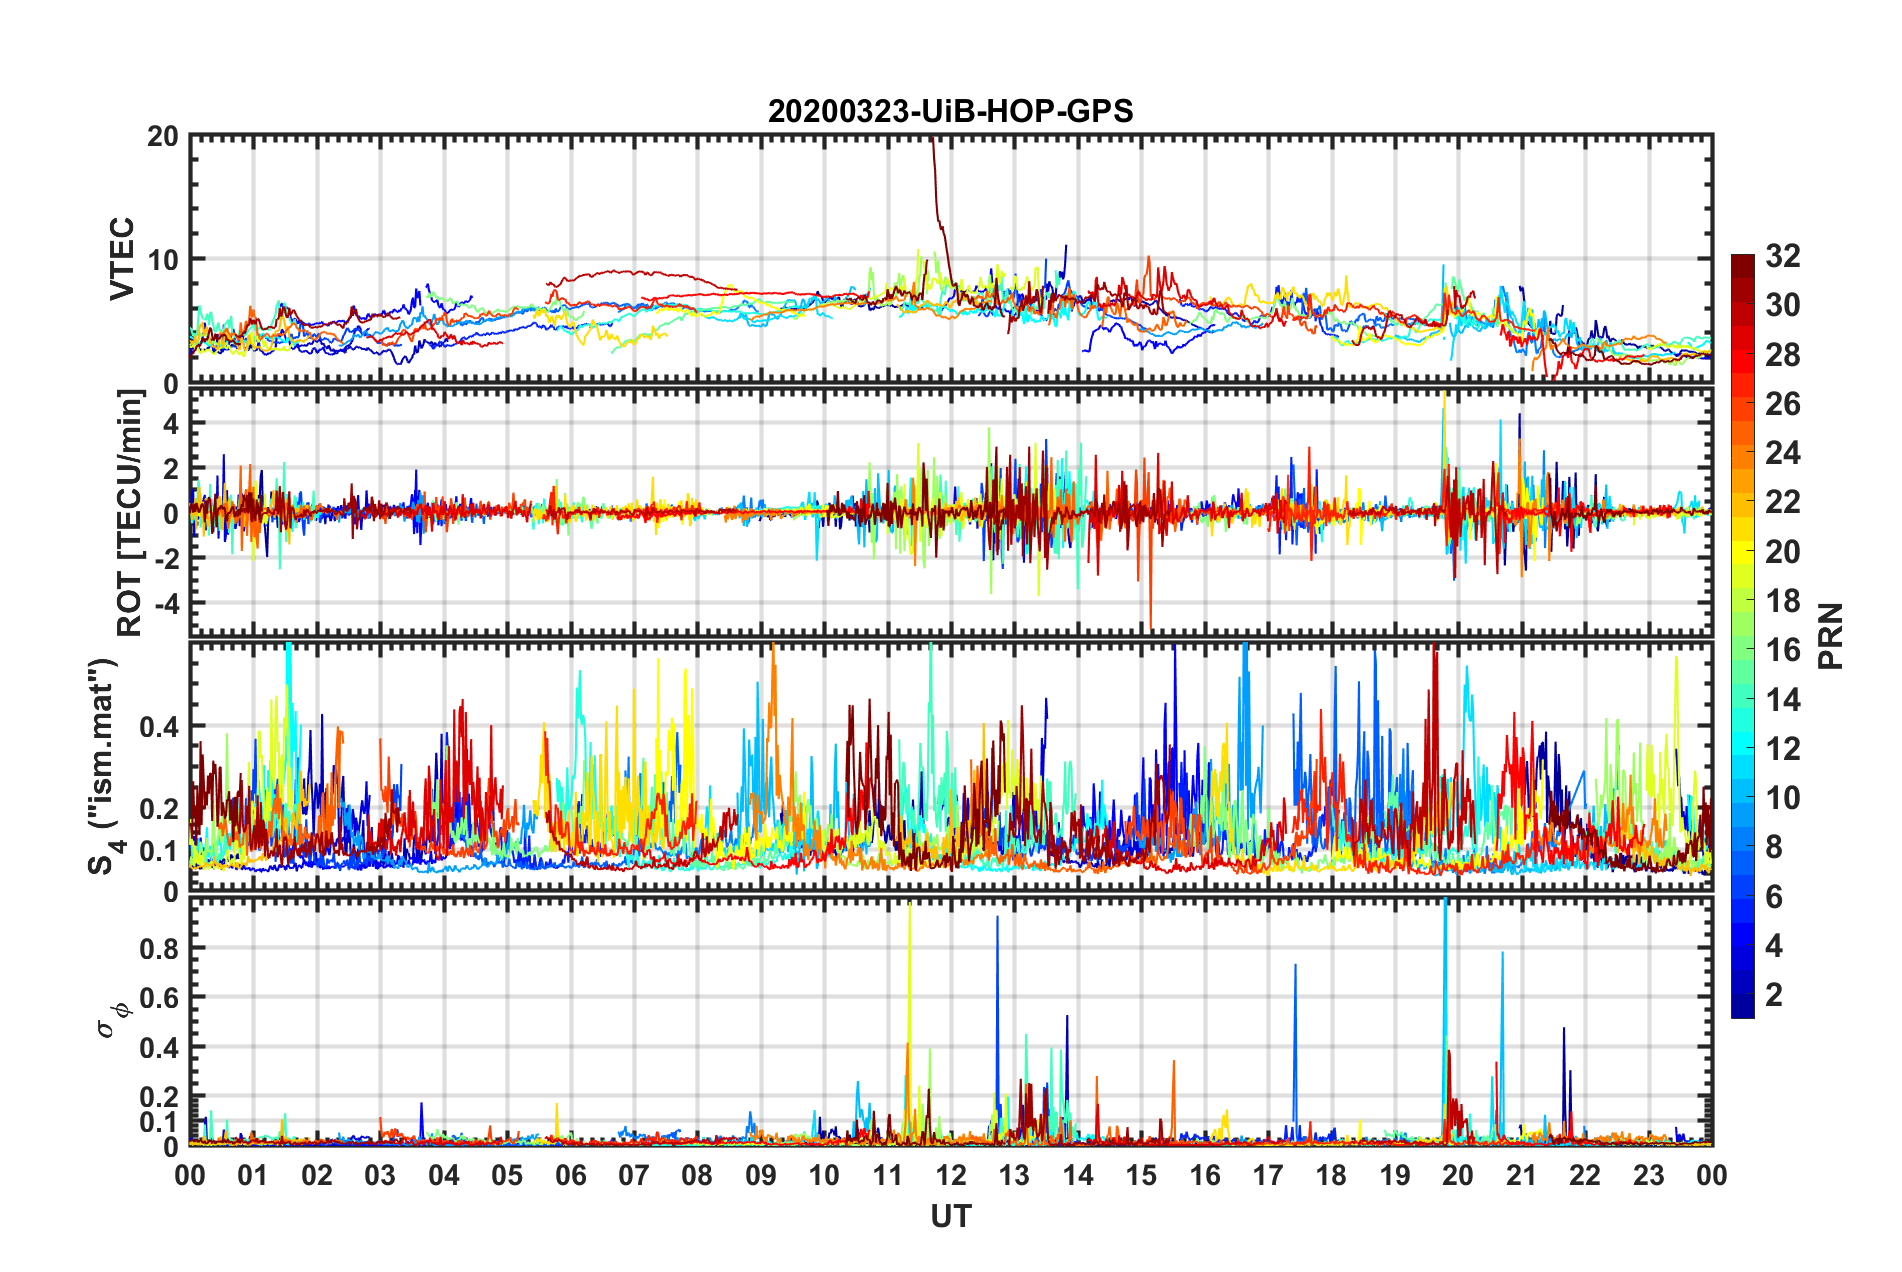Click the S4 ("ism.mat") y-axis label
Screen dimensions: 1902x1272
tap(103, 767)
